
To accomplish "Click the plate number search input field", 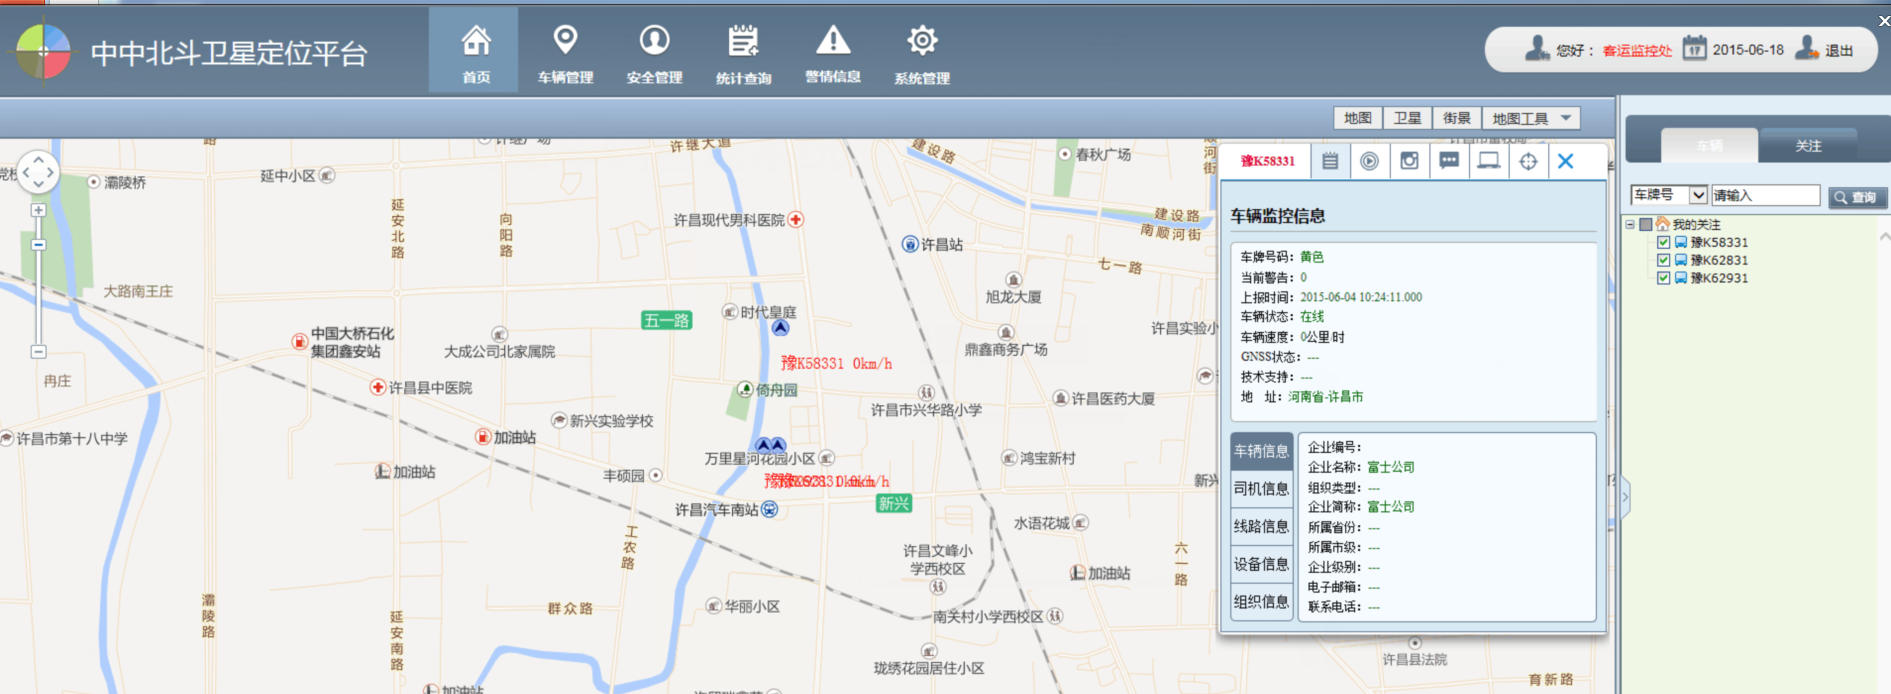I will [x=1765, y=195].
